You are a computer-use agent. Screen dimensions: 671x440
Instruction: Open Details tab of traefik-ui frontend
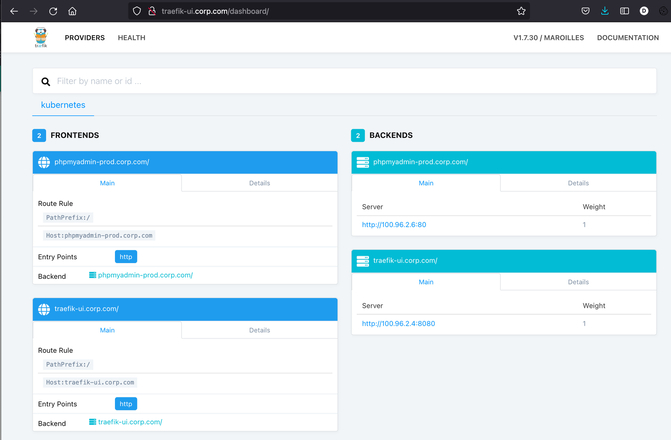[259, 330]
